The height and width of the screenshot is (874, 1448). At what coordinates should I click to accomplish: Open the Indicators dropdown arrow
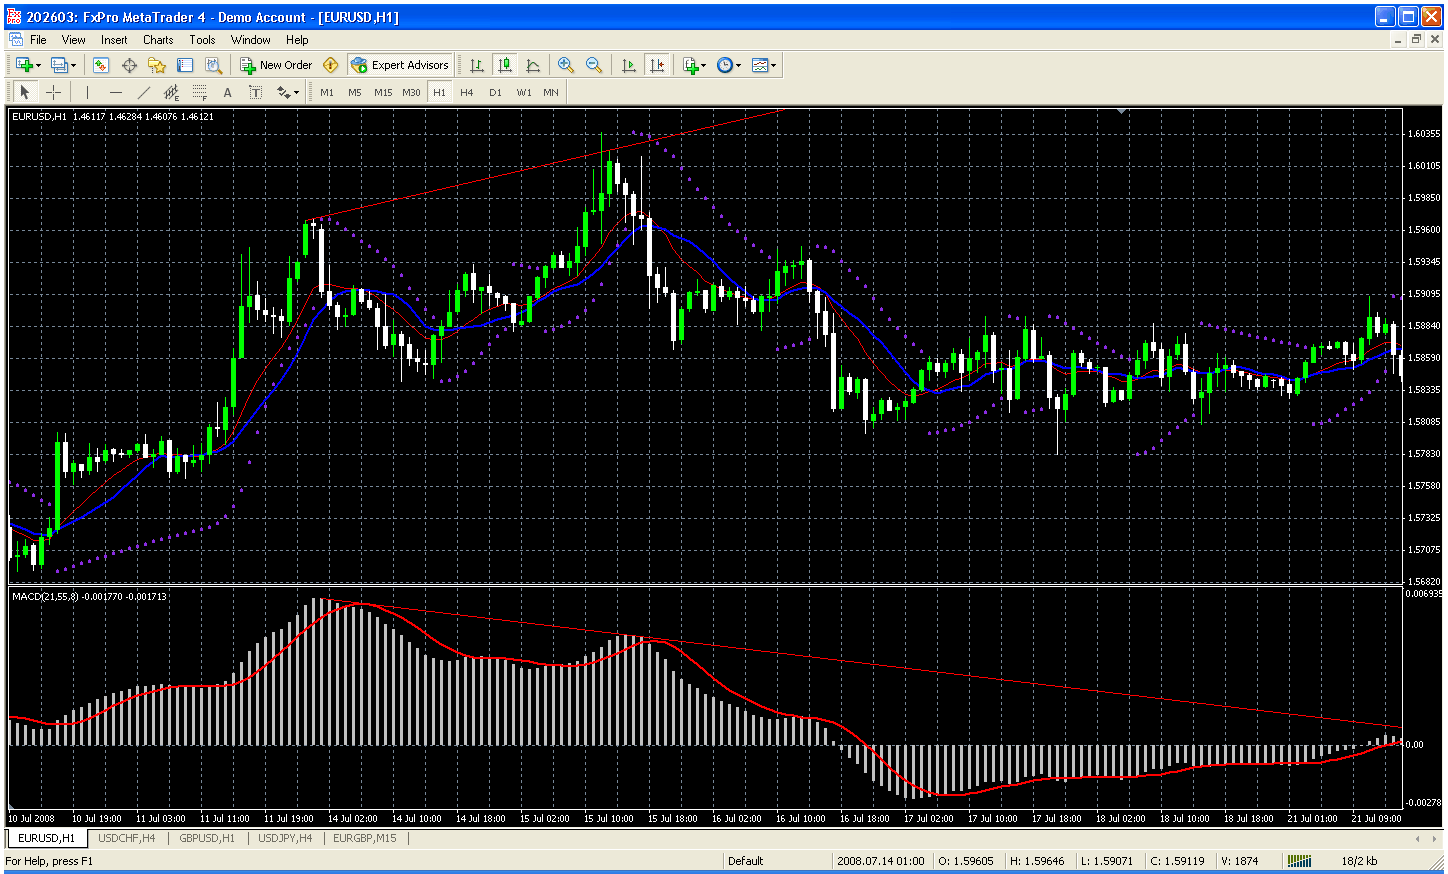tap(704, 65)
